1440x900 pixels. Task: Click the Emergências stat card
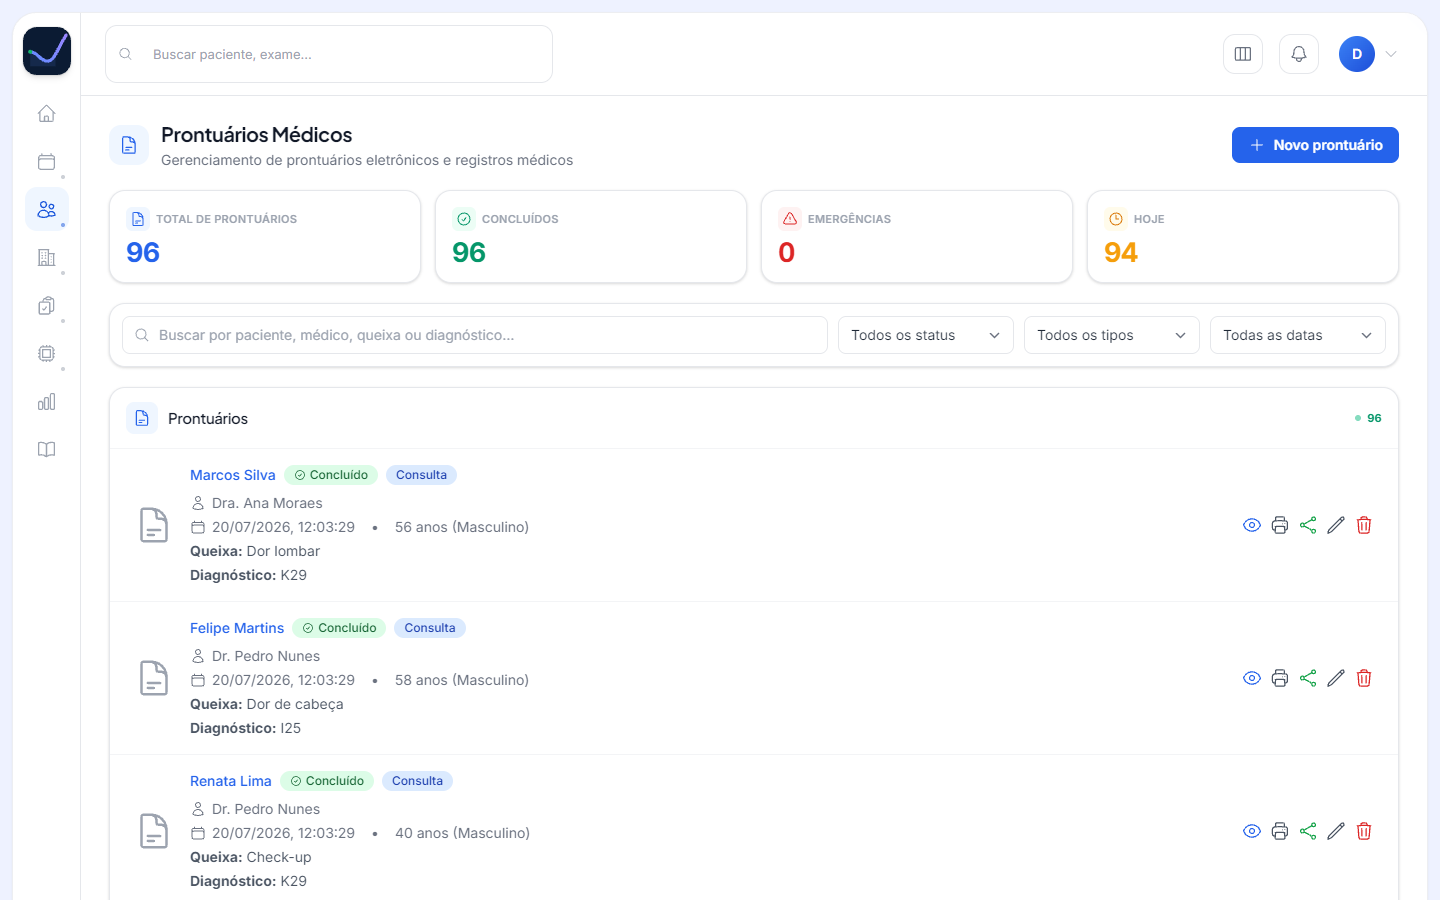(x=917, y=237)
